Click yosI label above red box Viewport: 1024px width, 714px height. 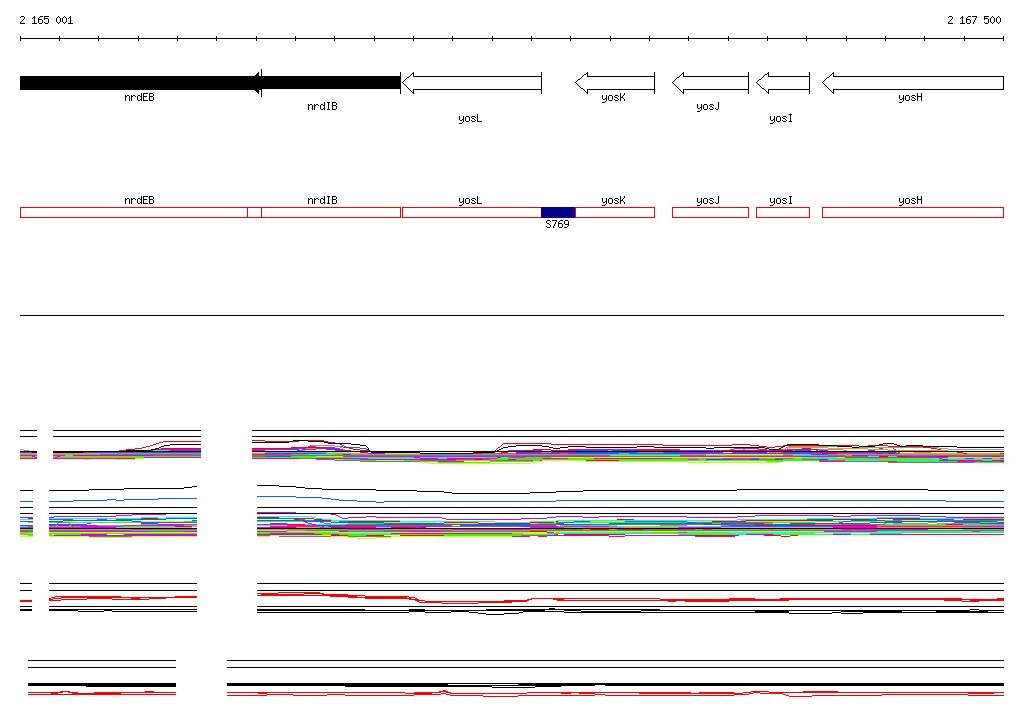click(x=781, y=201)
